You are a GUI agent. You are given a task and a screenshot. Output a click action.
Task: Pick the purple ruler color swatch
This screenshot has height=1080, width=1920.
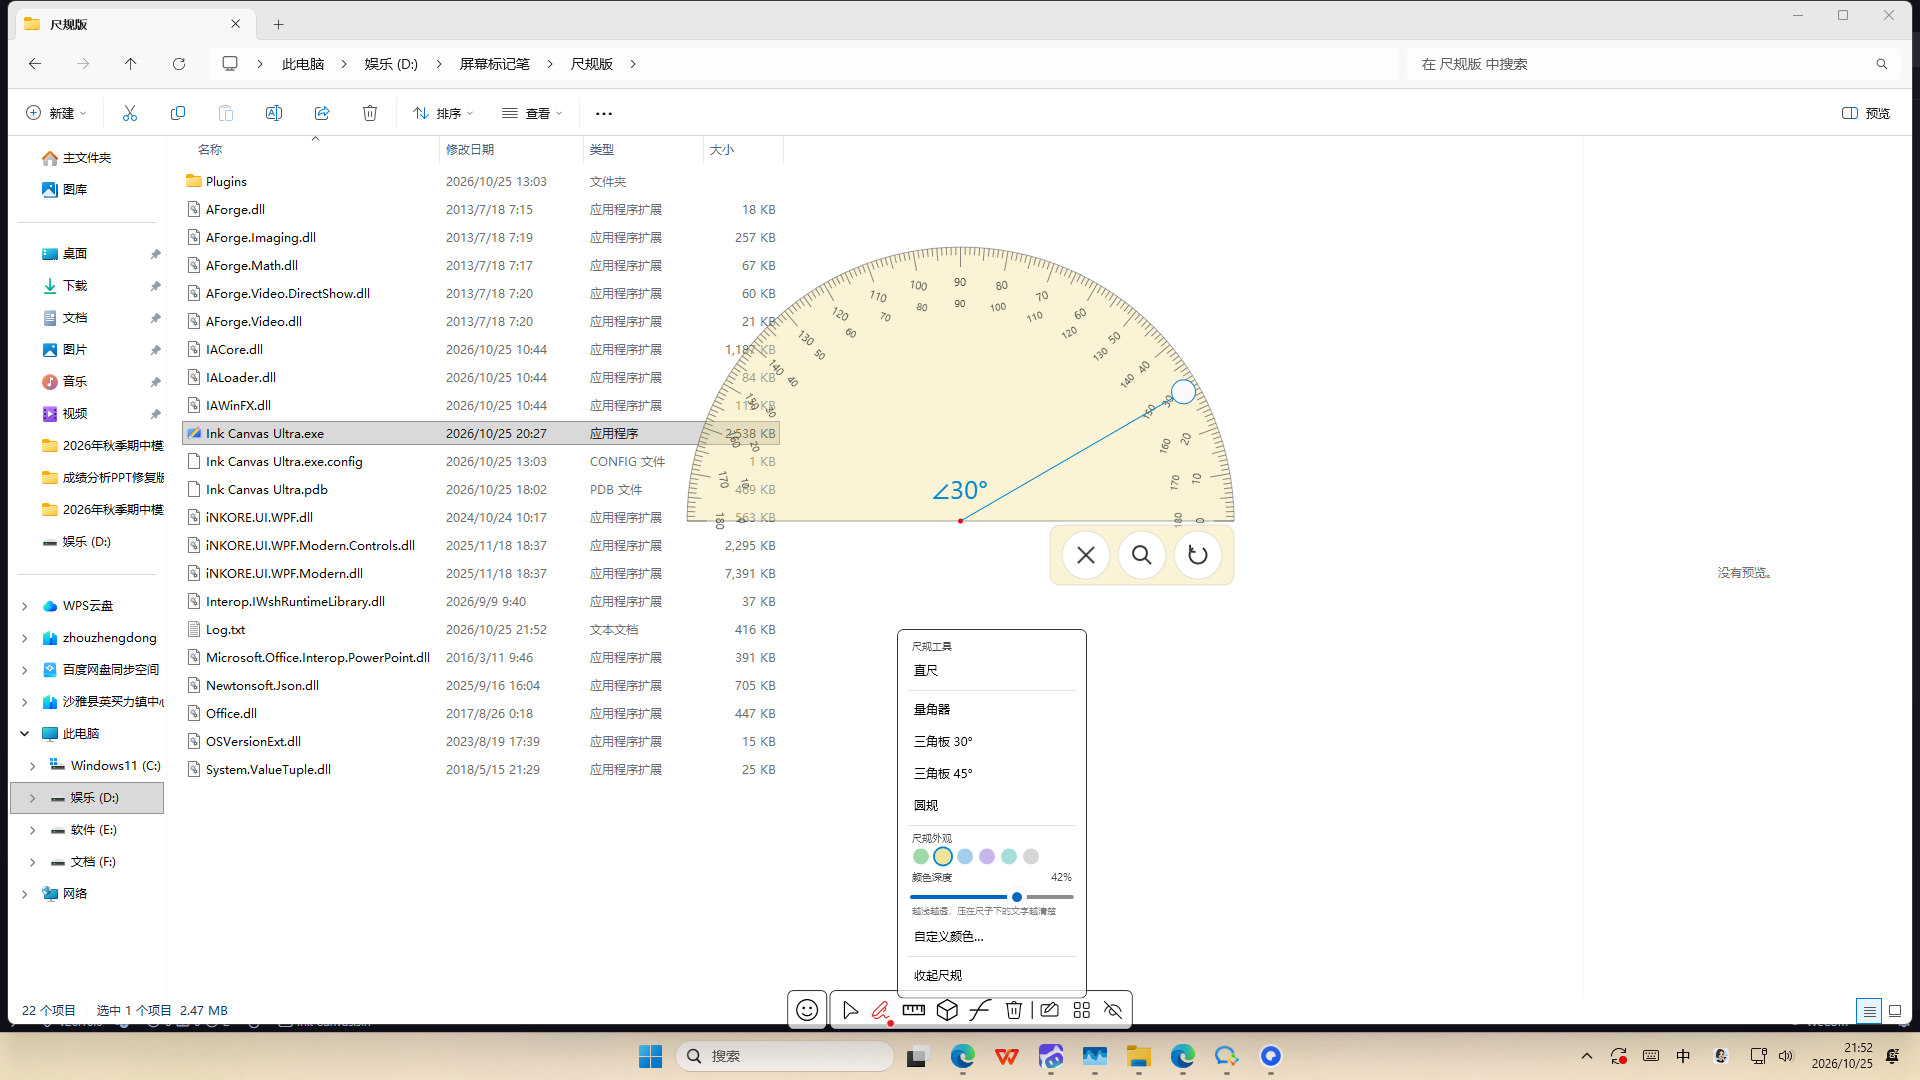(987, 857)
